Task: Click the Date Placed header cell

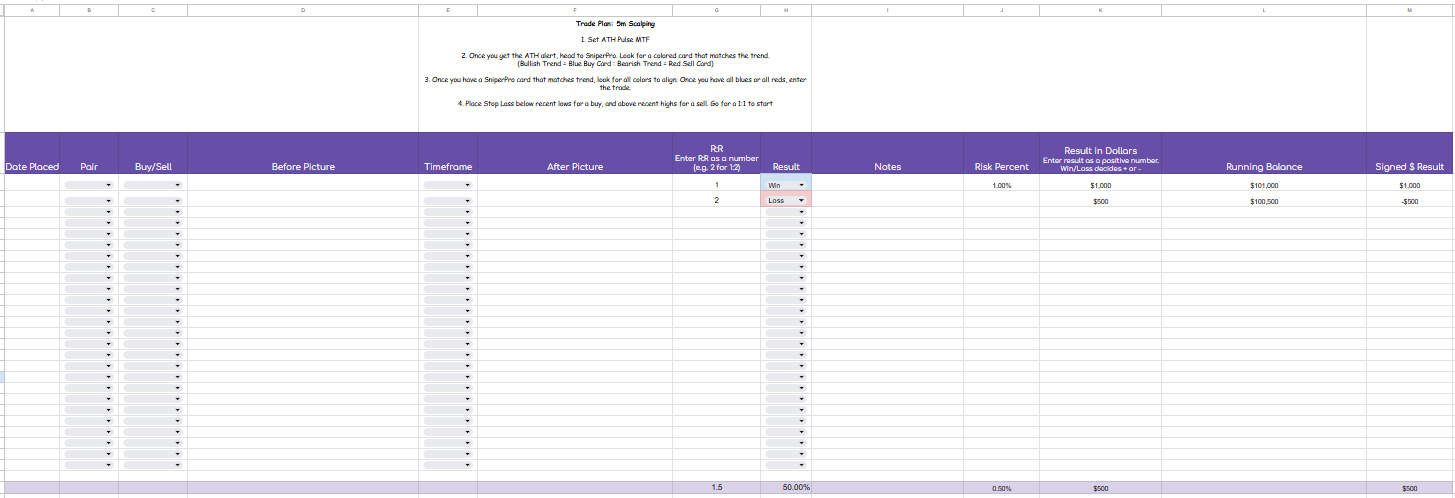Action: tap(32, 167)
